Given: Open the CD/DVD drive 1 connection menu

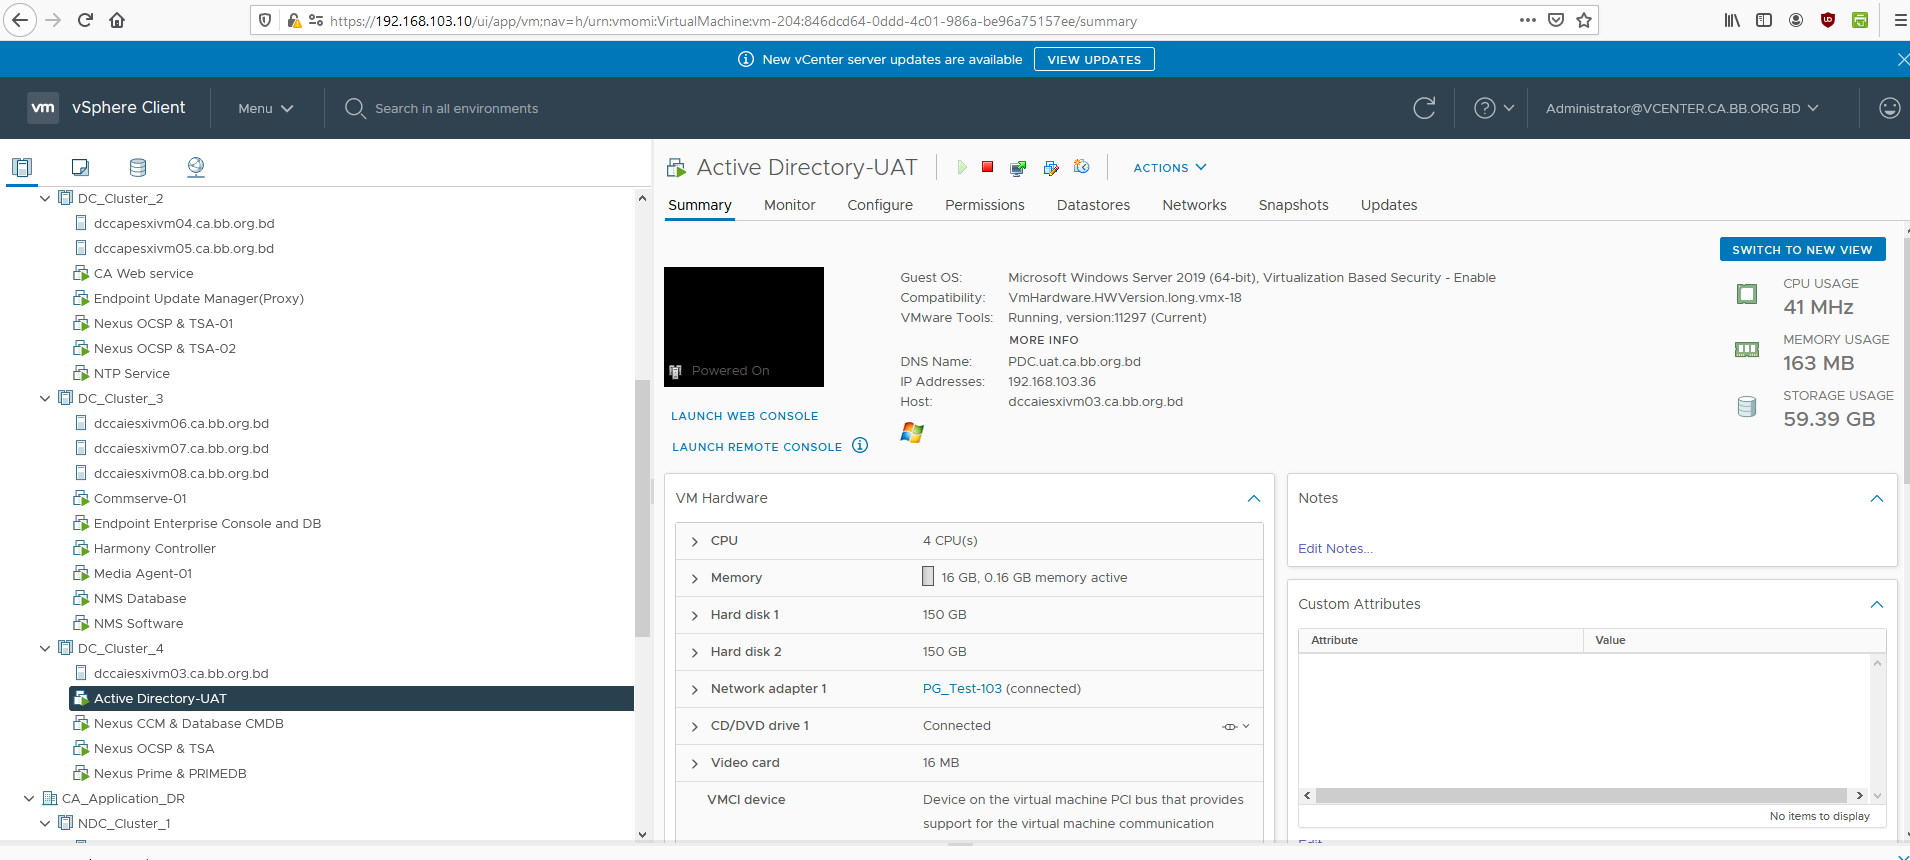Looking at the screenshot, I should (x=1236, y=726).
